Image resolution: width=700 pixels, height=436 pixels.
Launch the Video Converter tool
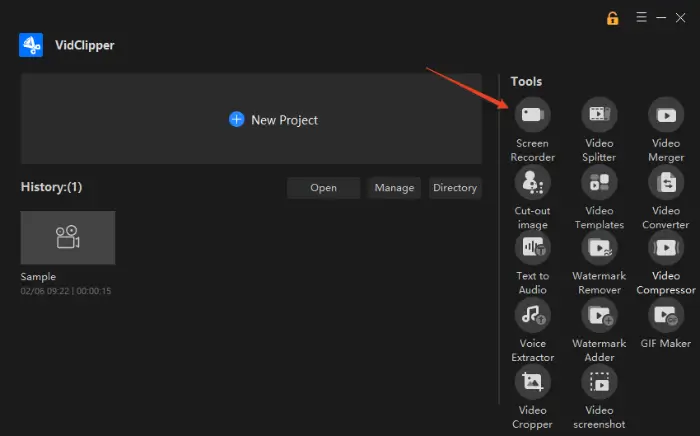point(666,182)
